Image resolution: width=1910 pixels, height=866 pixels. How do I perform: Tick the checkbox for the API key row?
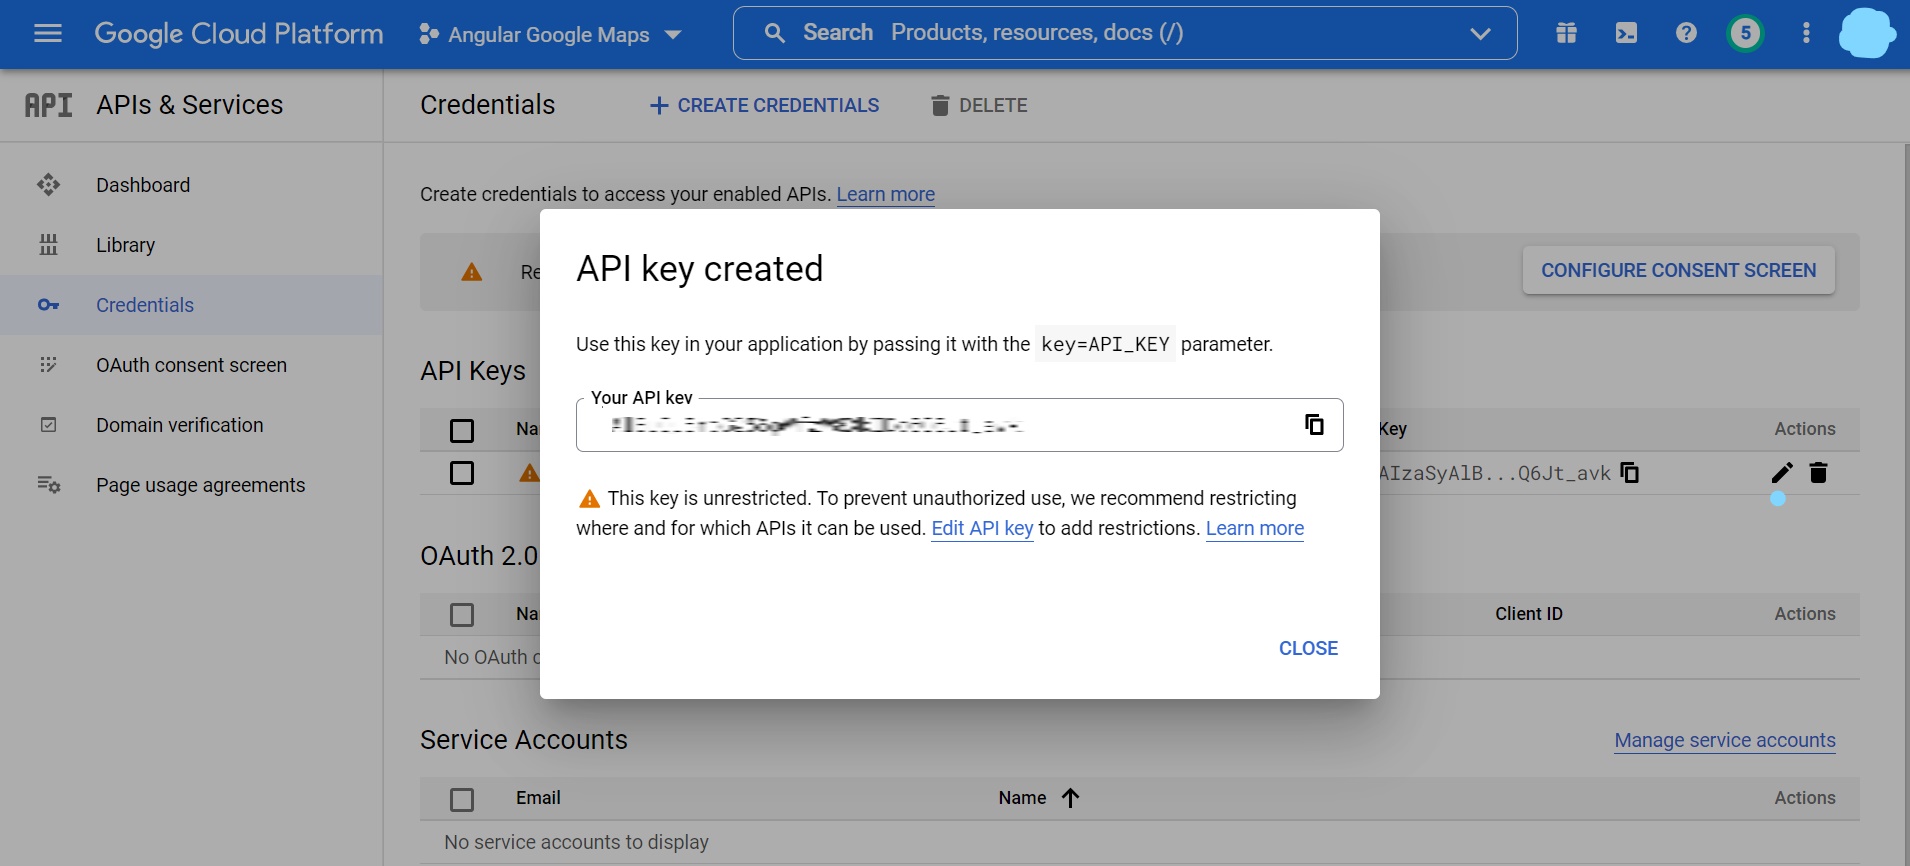462,473
